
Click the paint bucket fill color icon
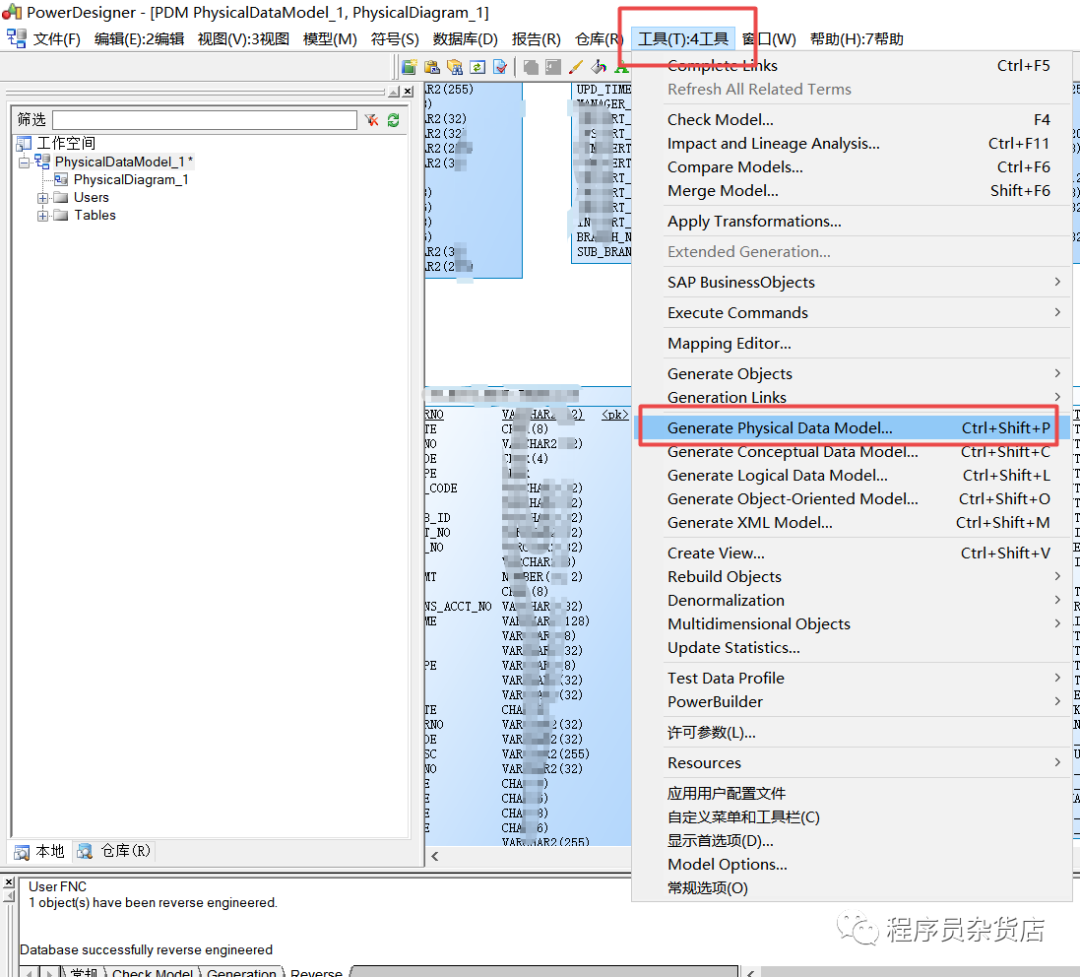pyautogui.click(x=599, y=67)
